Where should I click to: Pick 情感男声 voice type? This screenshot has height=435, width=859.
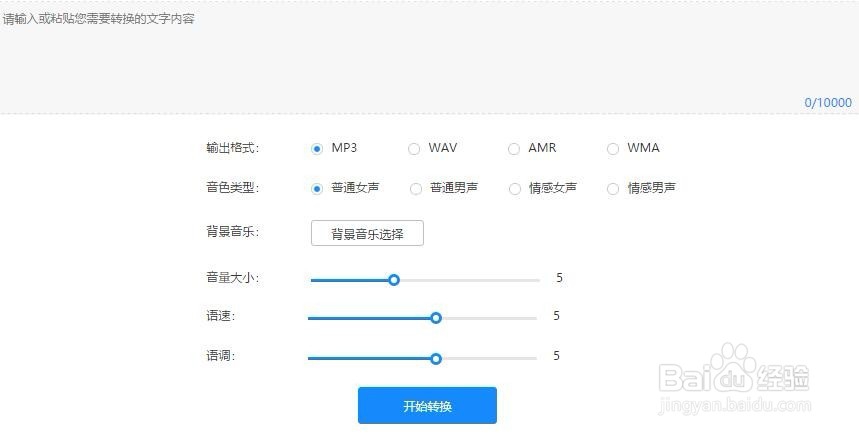(x=613, y=188)
